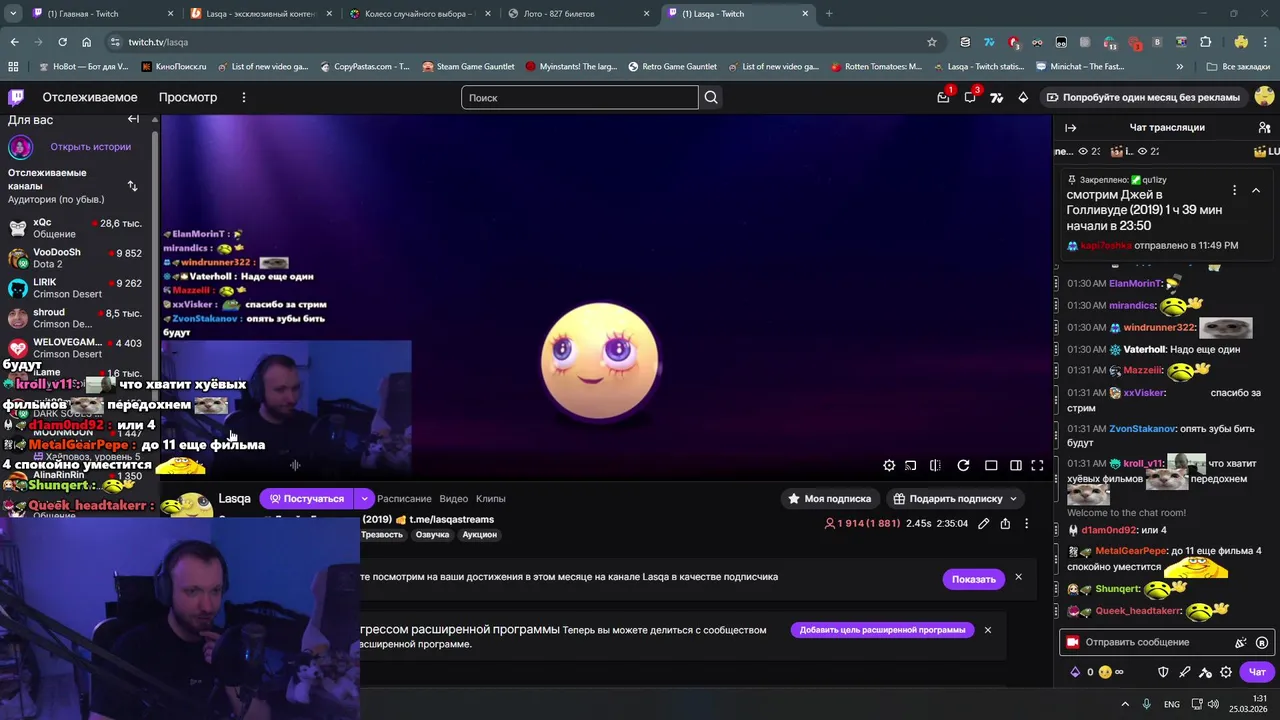Open the 7TV menu in Twitch header
1280x720 pixels.
[996, 97]
